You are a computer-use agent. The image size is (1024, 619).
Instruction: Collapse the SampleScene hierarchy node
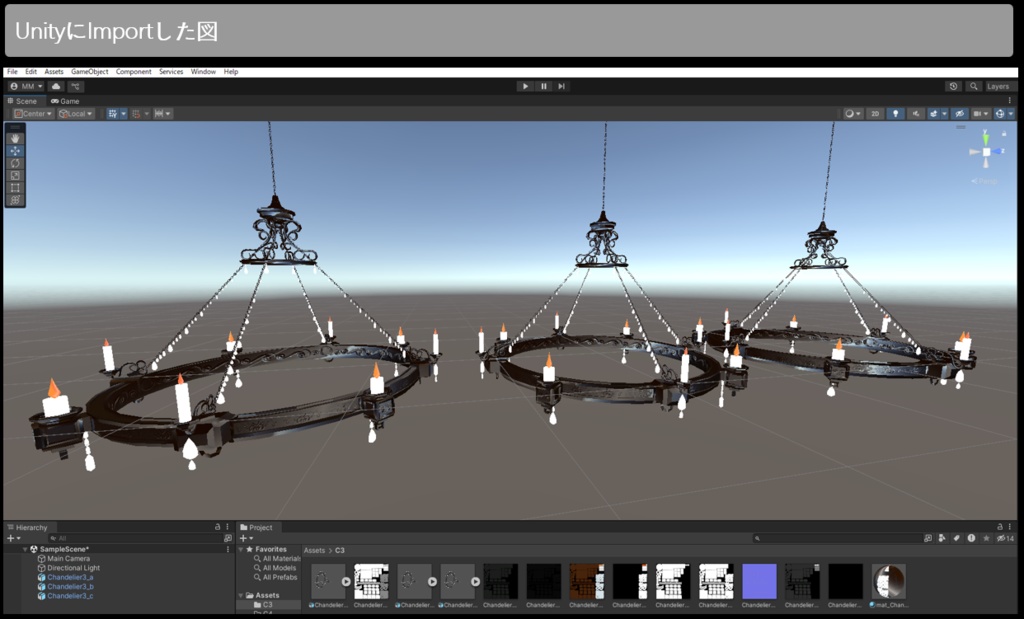point(25,550)
